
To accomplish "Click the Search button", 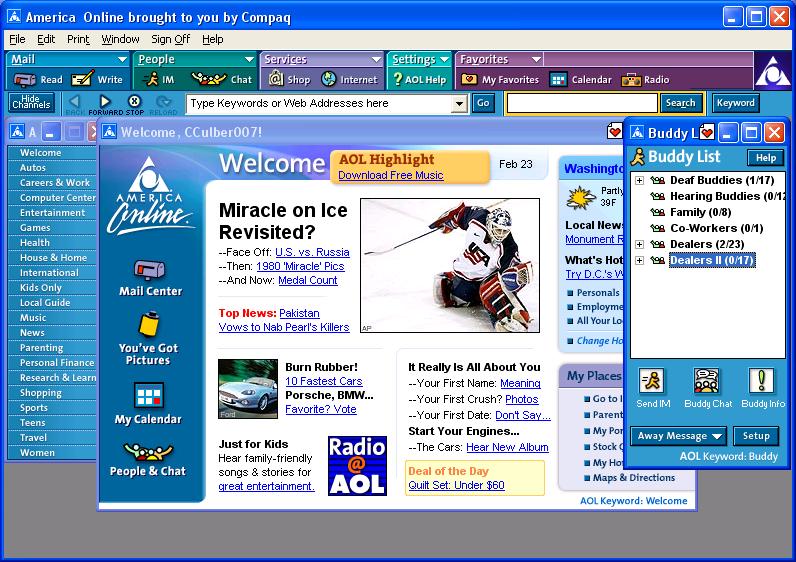I will [x=680, y=103].
